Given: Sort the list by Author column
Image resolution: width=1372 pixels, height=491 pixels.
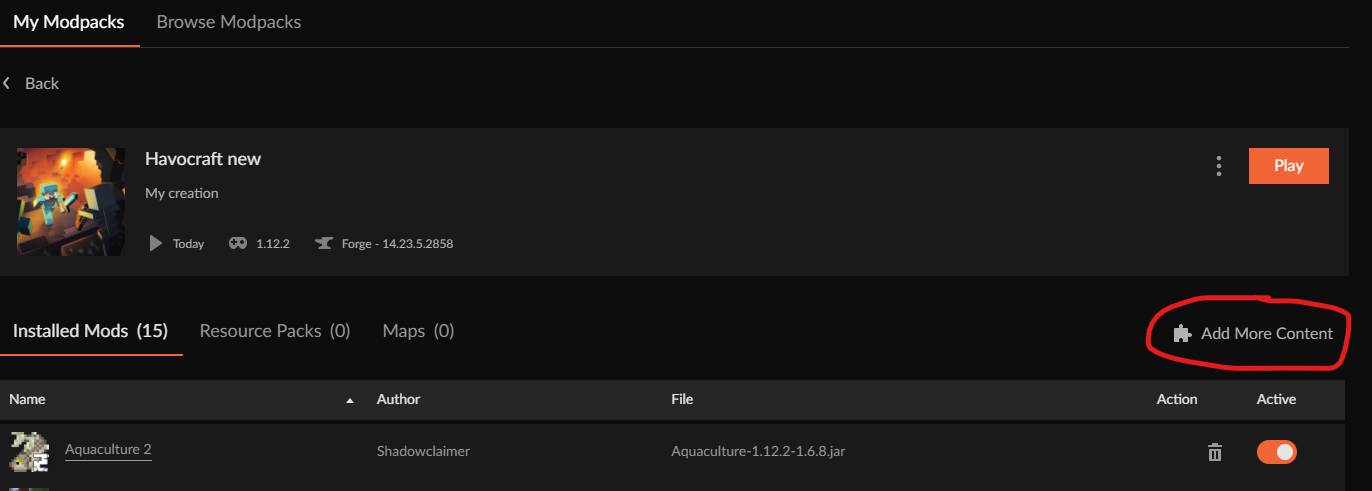Looking at the screenshot, I should pos(398,399).
